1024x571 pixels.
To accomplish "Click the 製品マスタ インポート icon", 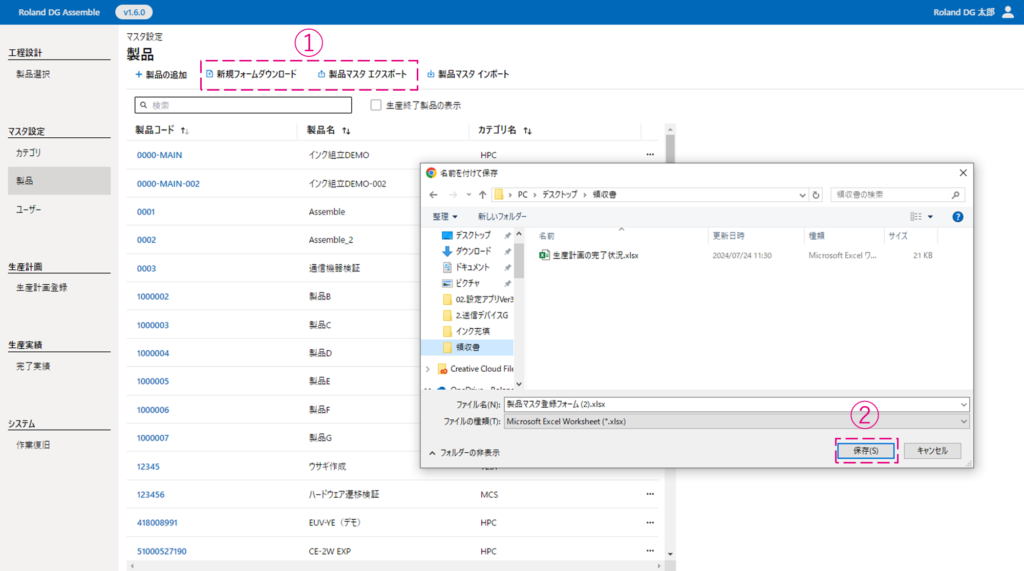I will pos(431,75).
